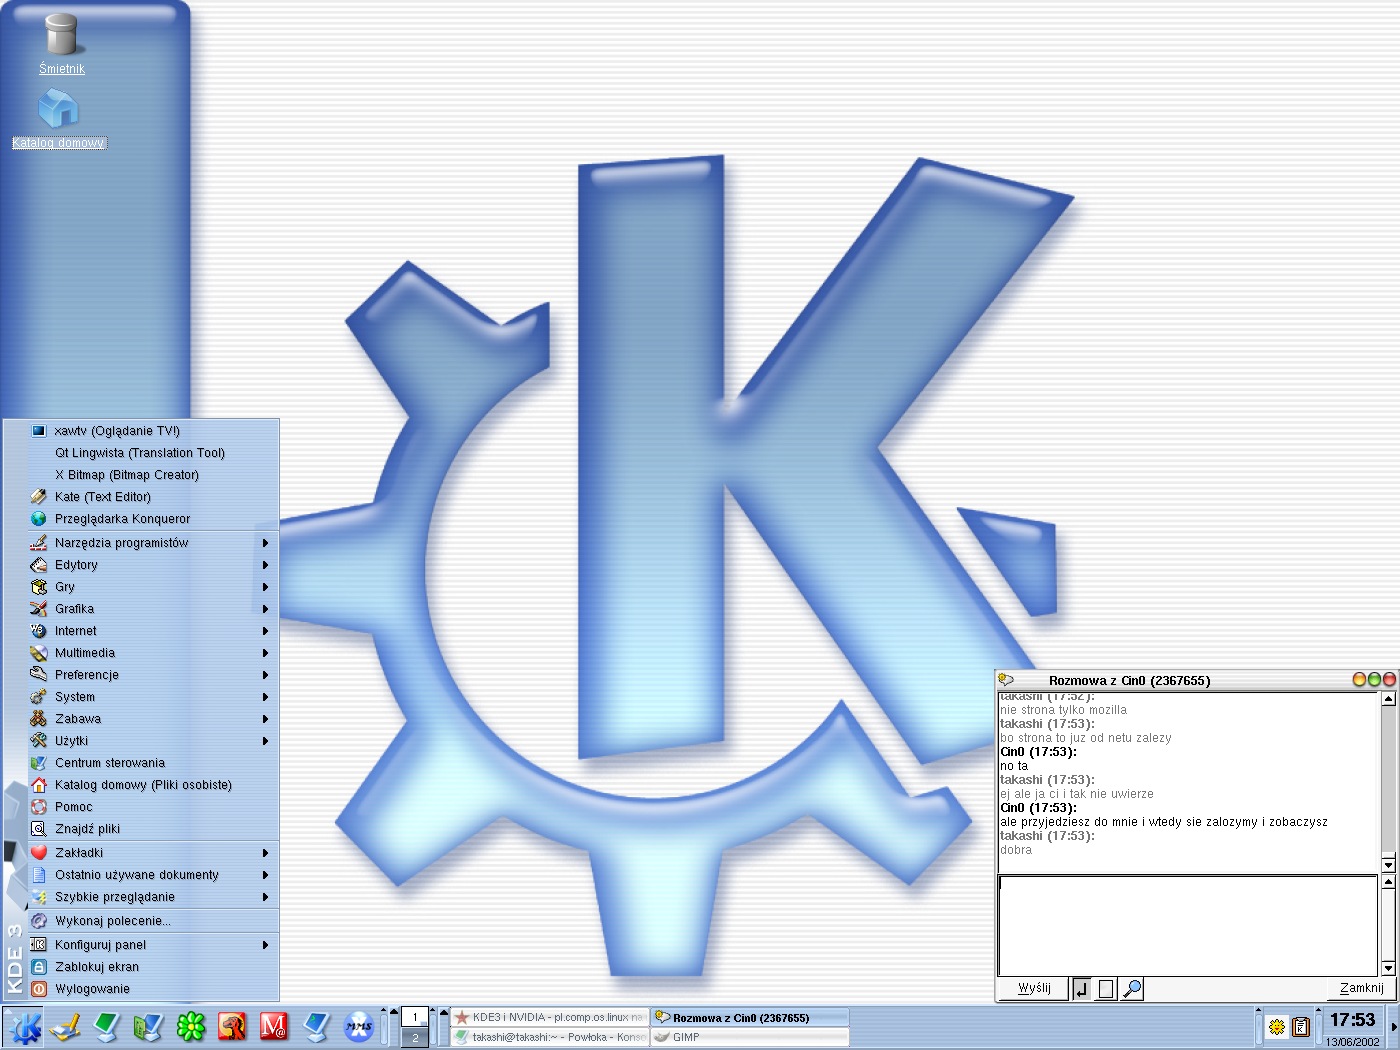This screenshot has width=1400, height=1050.
Task: Launch the desktop pencil icon in the panel
Action: tap(66, 1027)
